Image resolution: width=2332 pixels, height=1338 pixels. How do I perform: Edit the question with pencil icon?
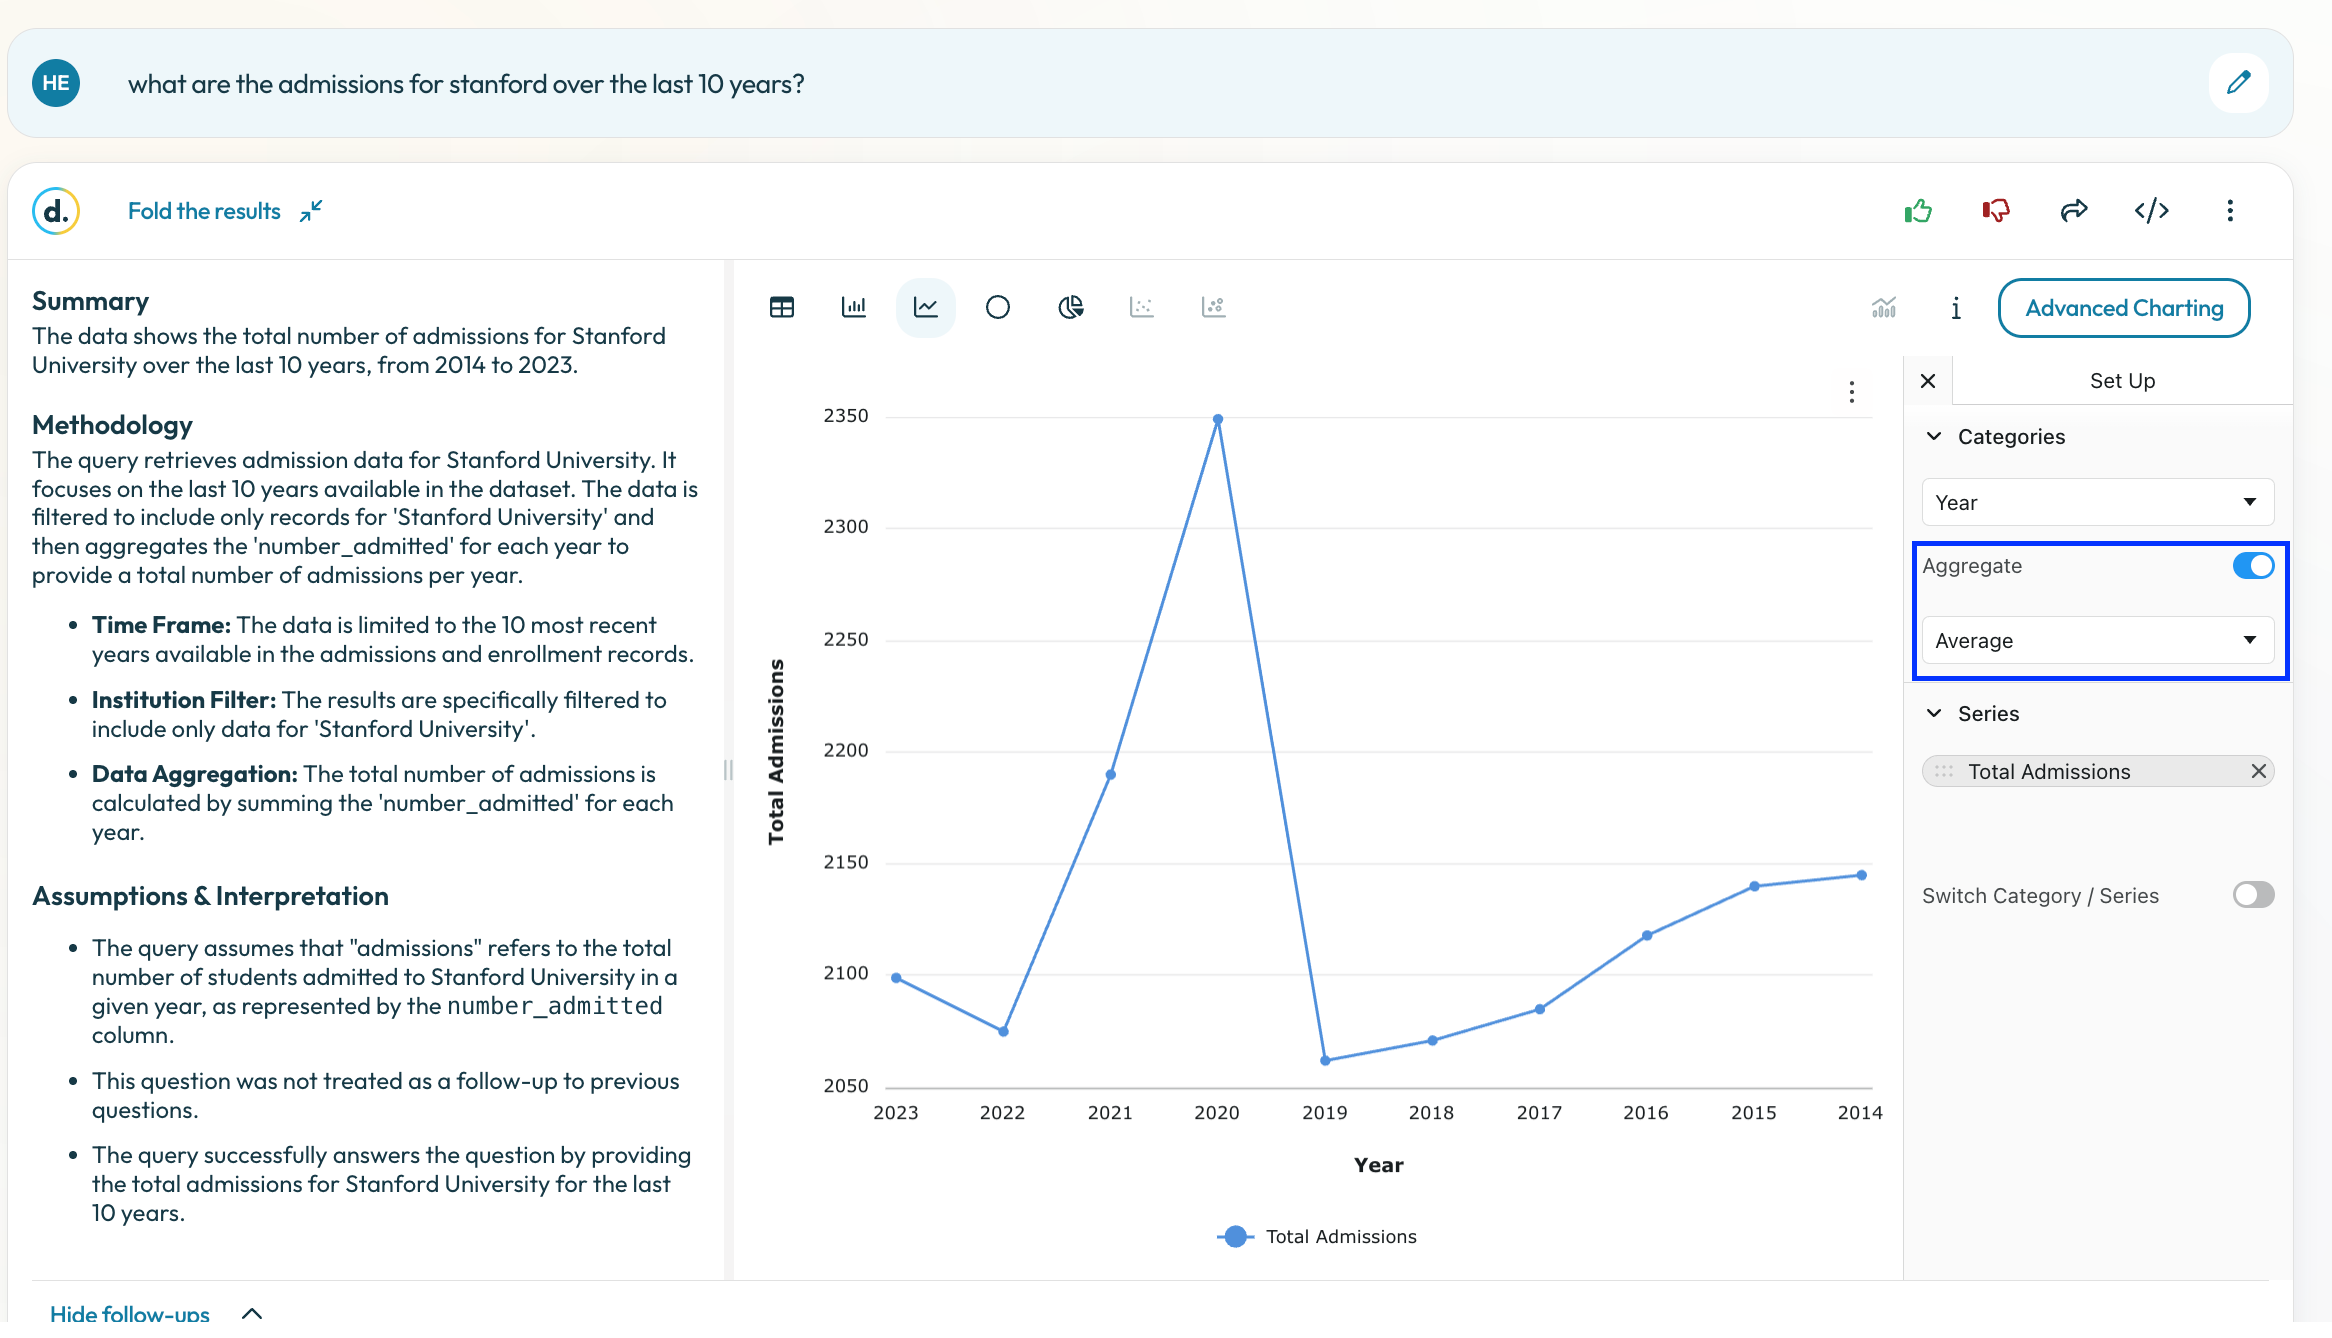[x=2239, y=83]
